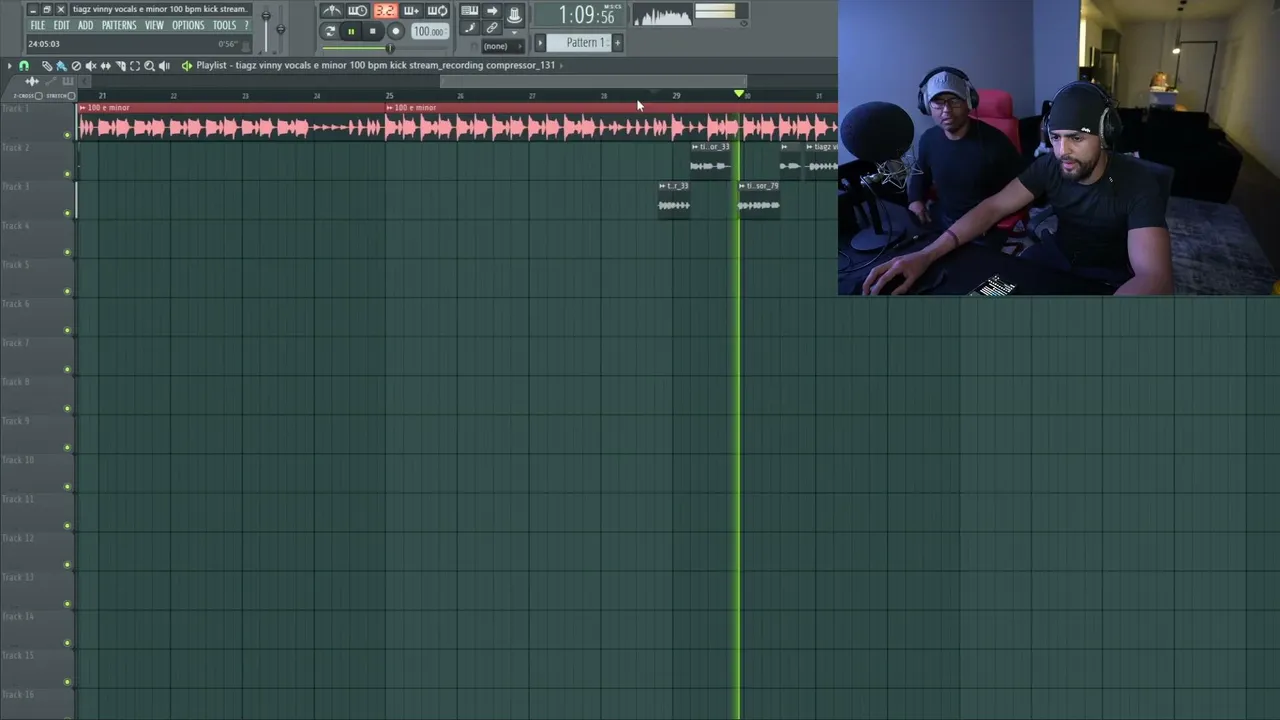Mute Track 6 with its green LED
The width and height of the screenshot is (1280, 720).
coord(67,330)
